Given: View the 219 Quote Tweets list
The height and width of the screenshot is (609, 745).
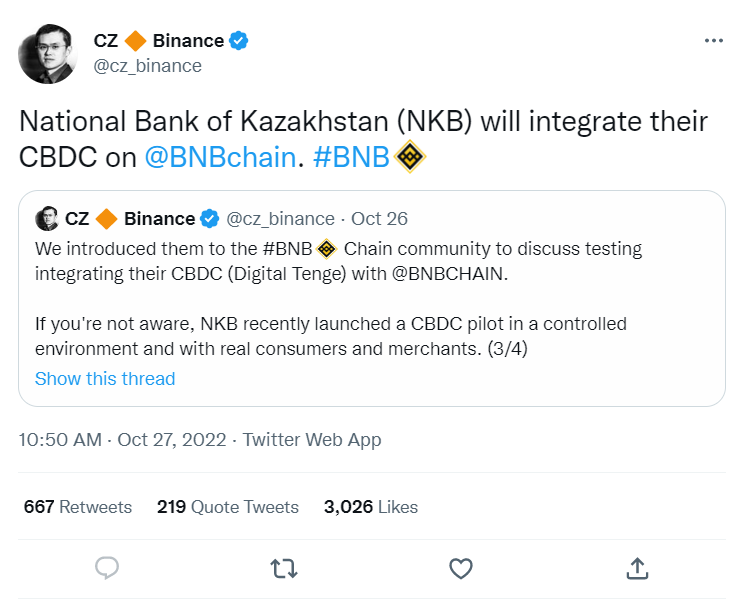Looking at the screenshot, I should [228, 507].
